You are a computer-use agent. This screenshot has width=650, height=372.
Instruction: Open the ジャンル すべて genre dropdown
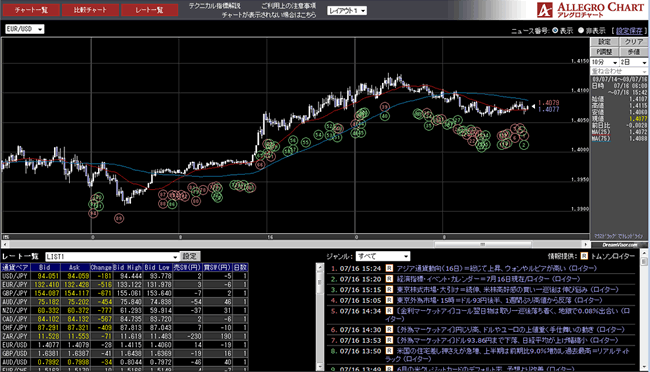[383, 256]
